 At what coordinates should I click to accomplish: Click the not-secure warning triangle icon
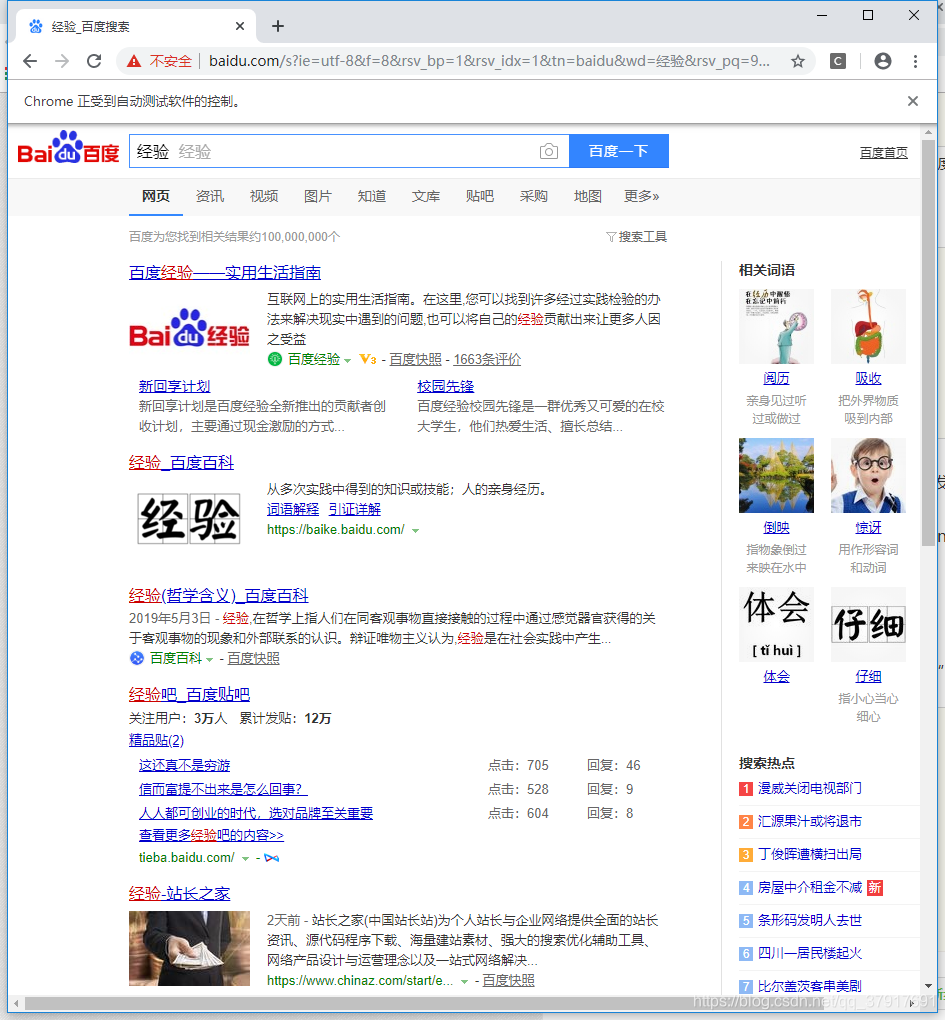pyautogui.click(x=134, y=61)
